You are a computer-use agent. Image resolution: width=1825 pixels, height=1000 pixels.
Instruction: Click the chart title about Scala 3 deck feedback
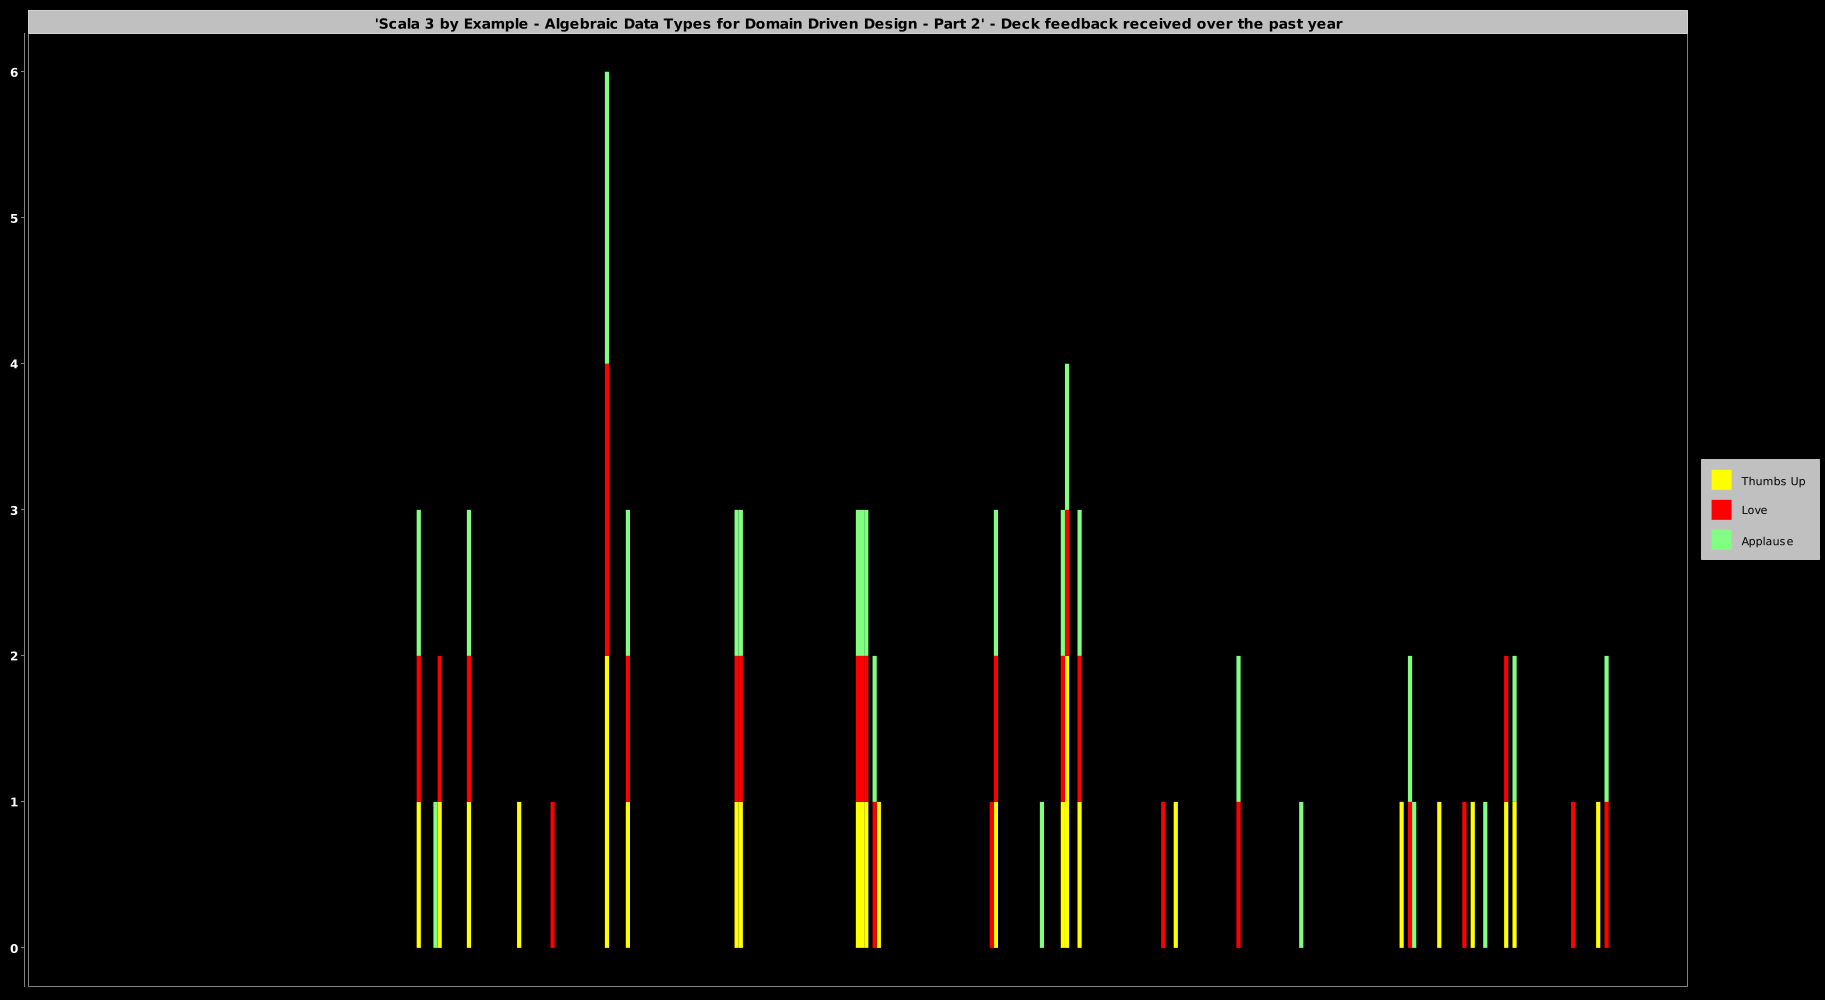coord(858,23)
